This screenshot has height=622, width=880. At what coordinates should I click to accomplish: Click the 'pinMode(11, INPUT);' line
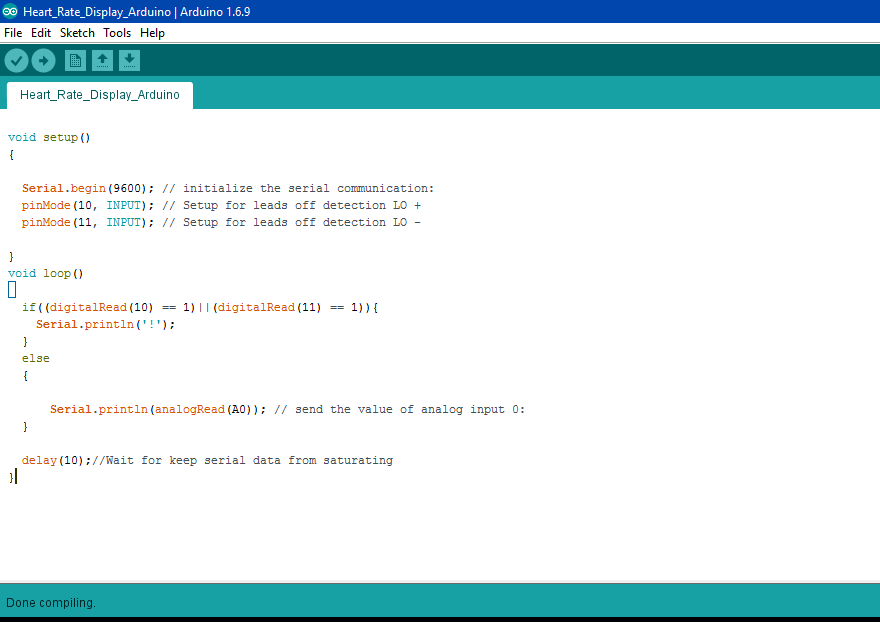click(88, 222)
